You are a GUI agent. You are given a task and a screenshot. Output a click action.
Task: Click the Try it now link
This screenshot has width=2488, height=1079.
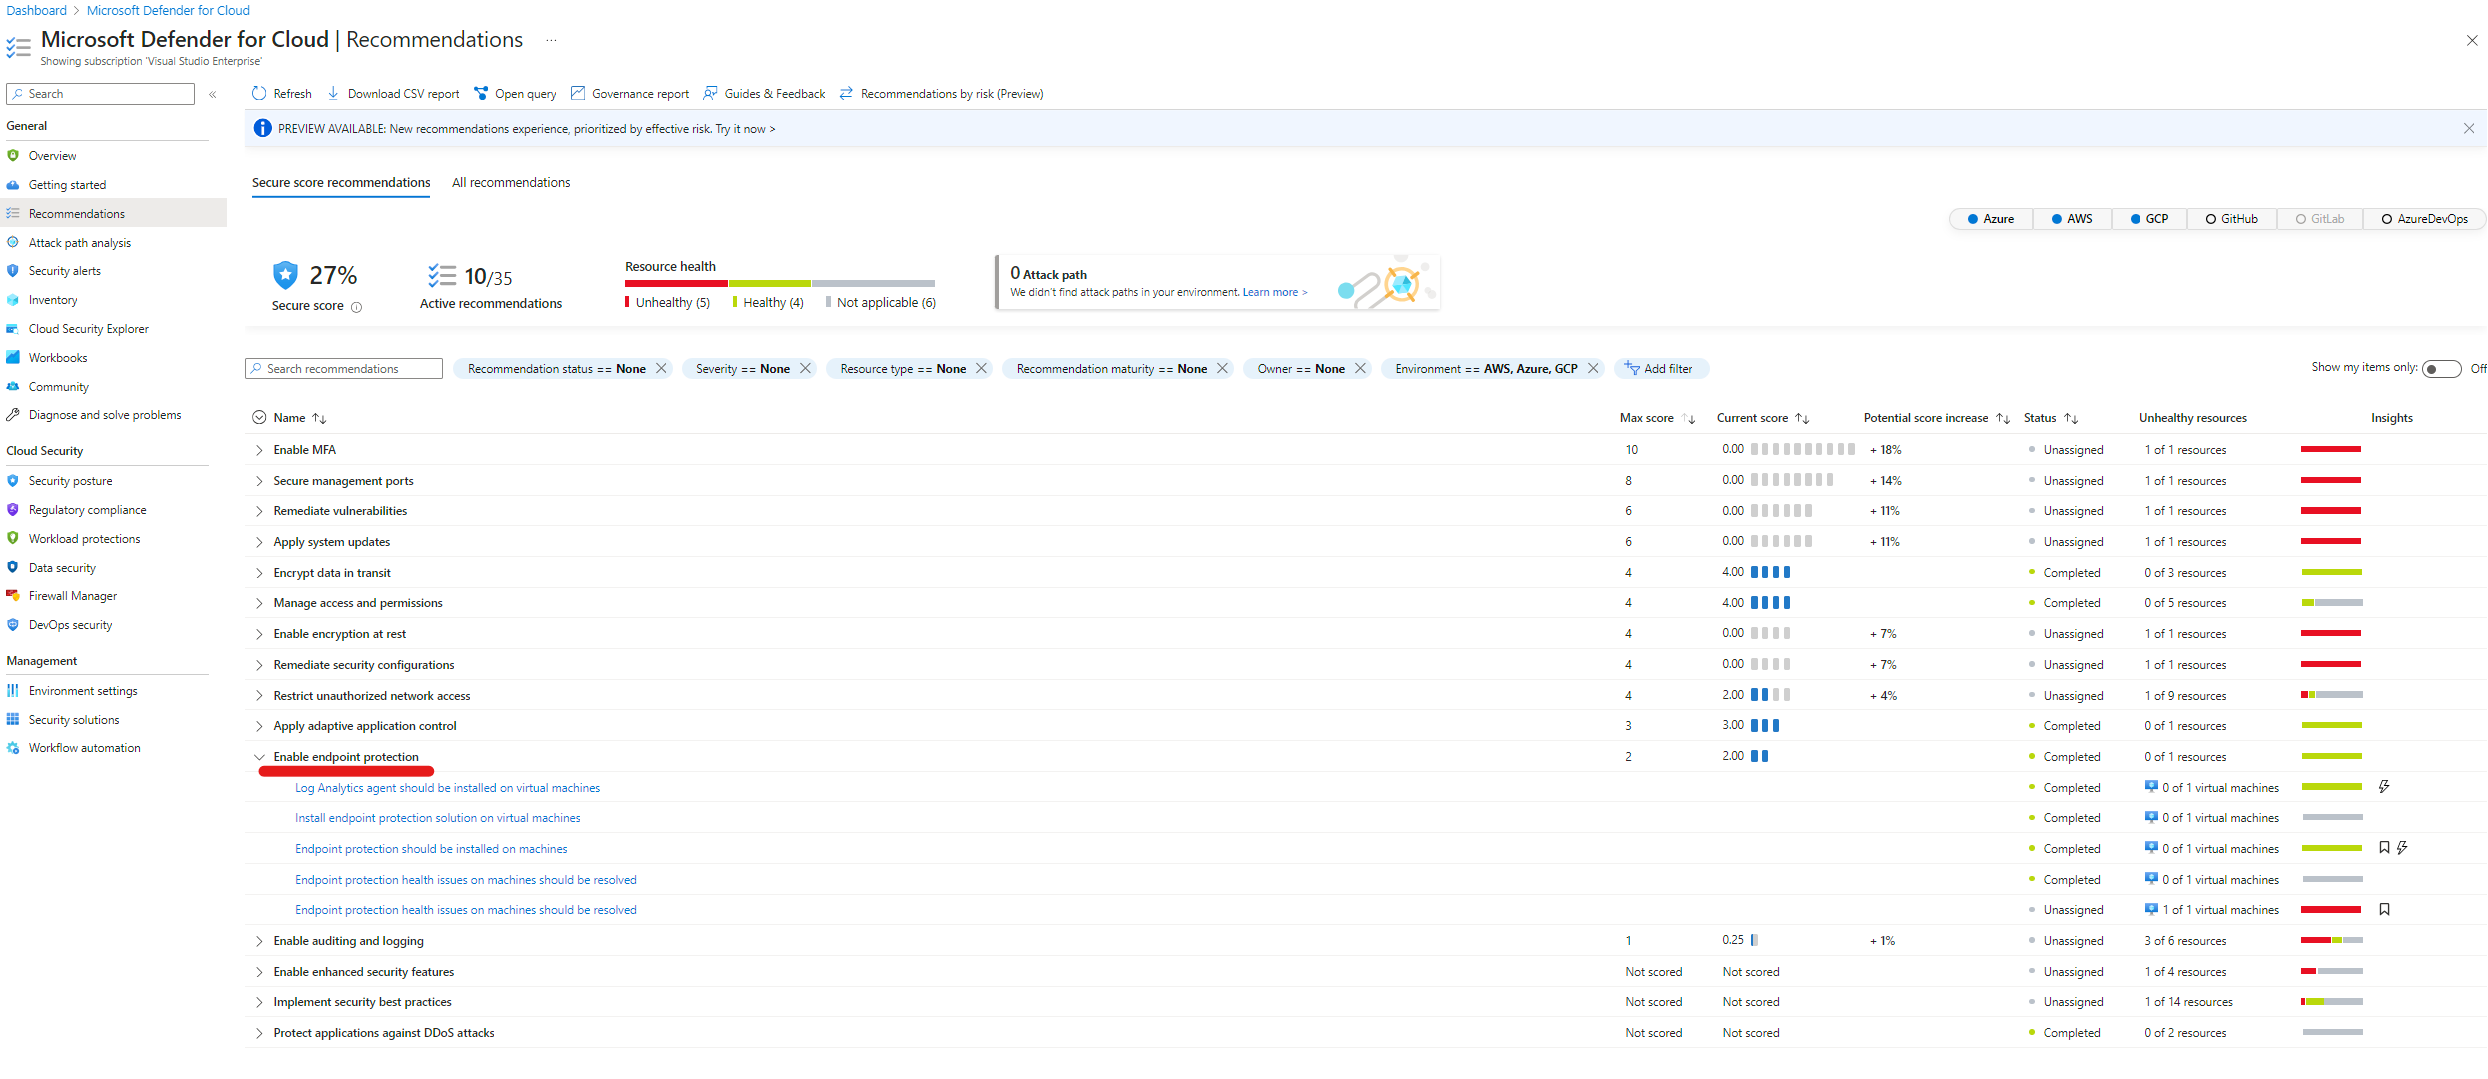(745, 129)
